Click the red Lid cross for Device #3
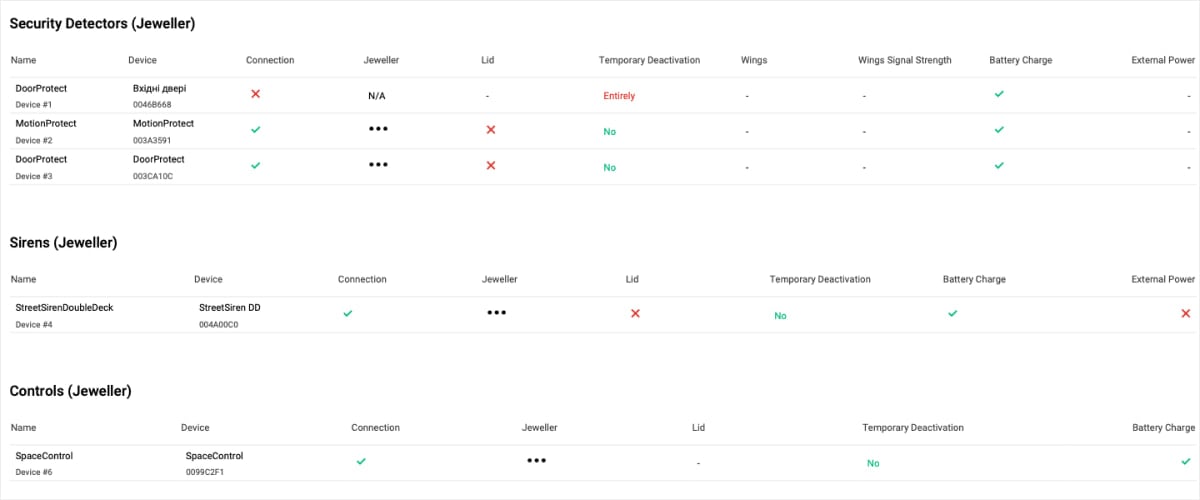 pyautogui.click(x=490, y=165)
